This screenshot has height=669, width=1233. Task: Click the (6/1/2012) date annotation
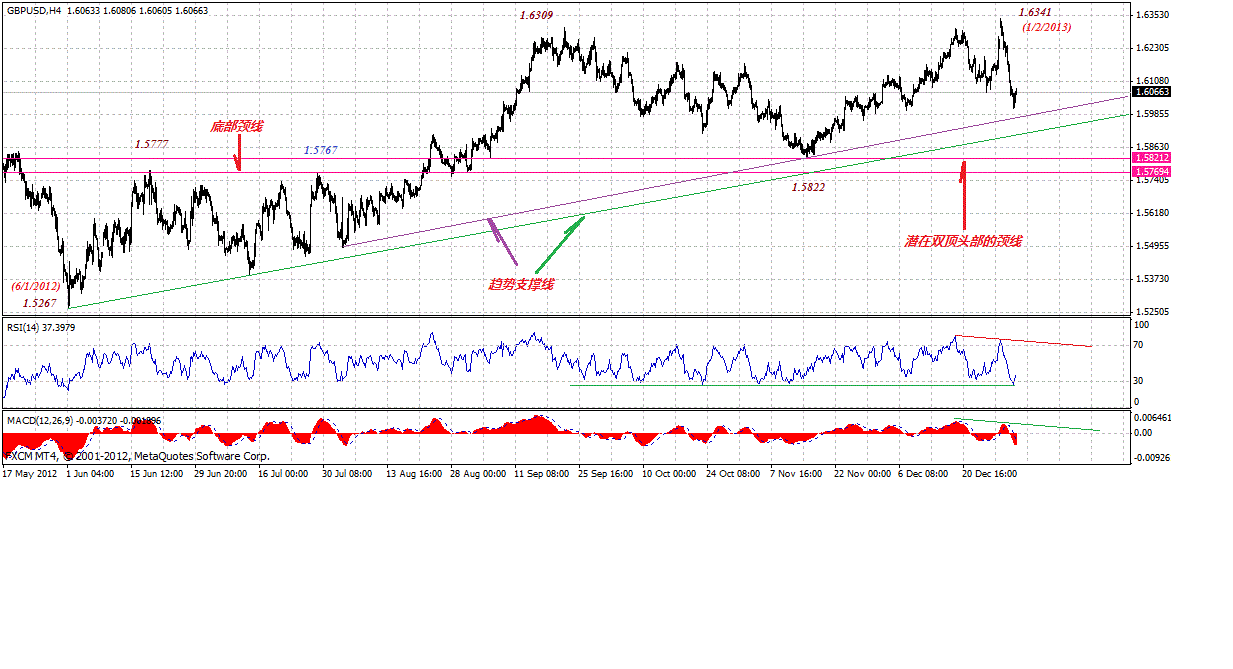click(36, 286)
